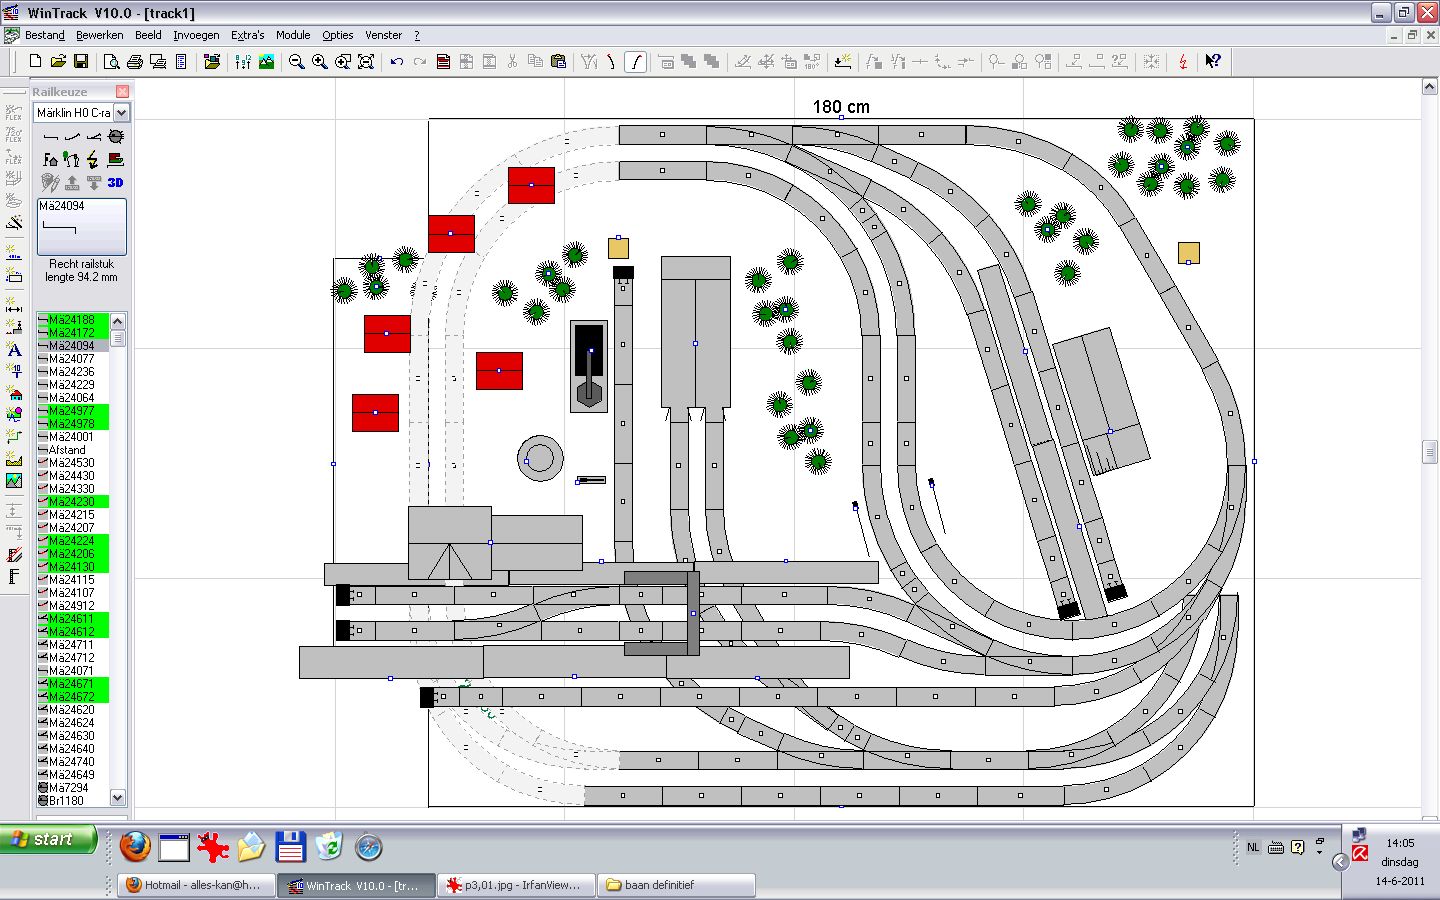
Task: Click the track list scroll up arrow
Action: tap(117, 321)
